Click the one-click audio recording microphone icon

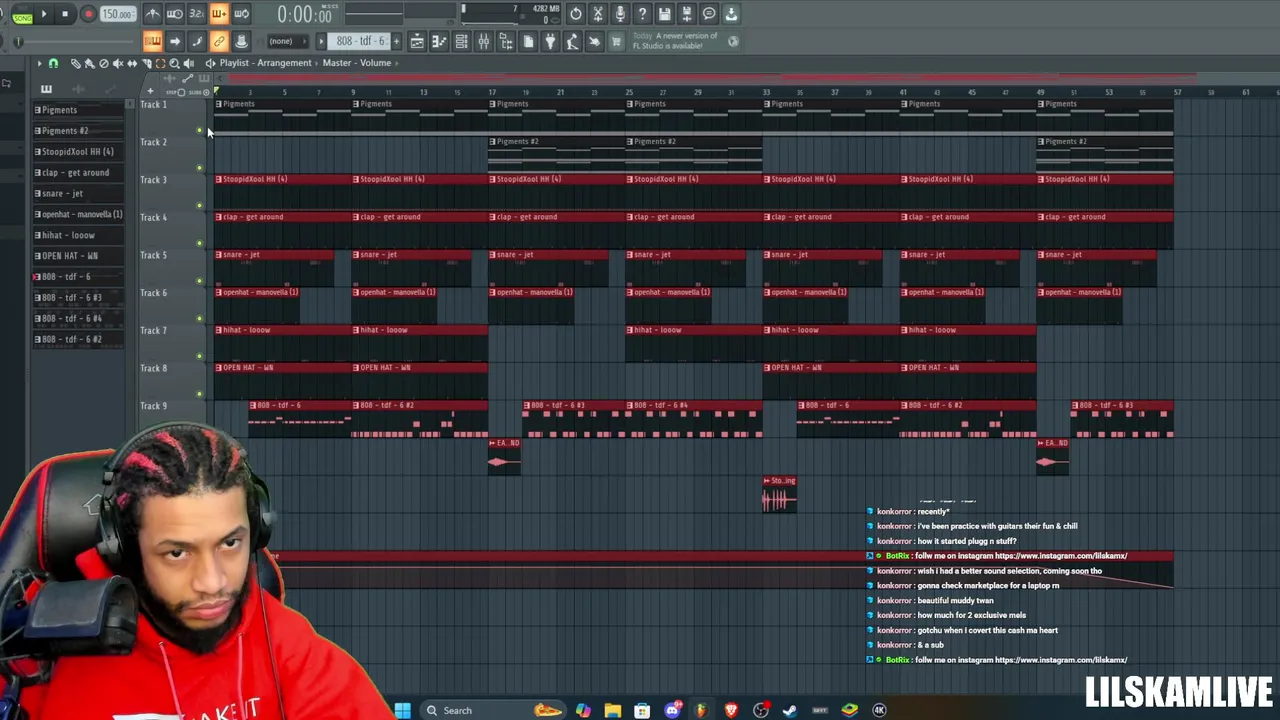620,14
